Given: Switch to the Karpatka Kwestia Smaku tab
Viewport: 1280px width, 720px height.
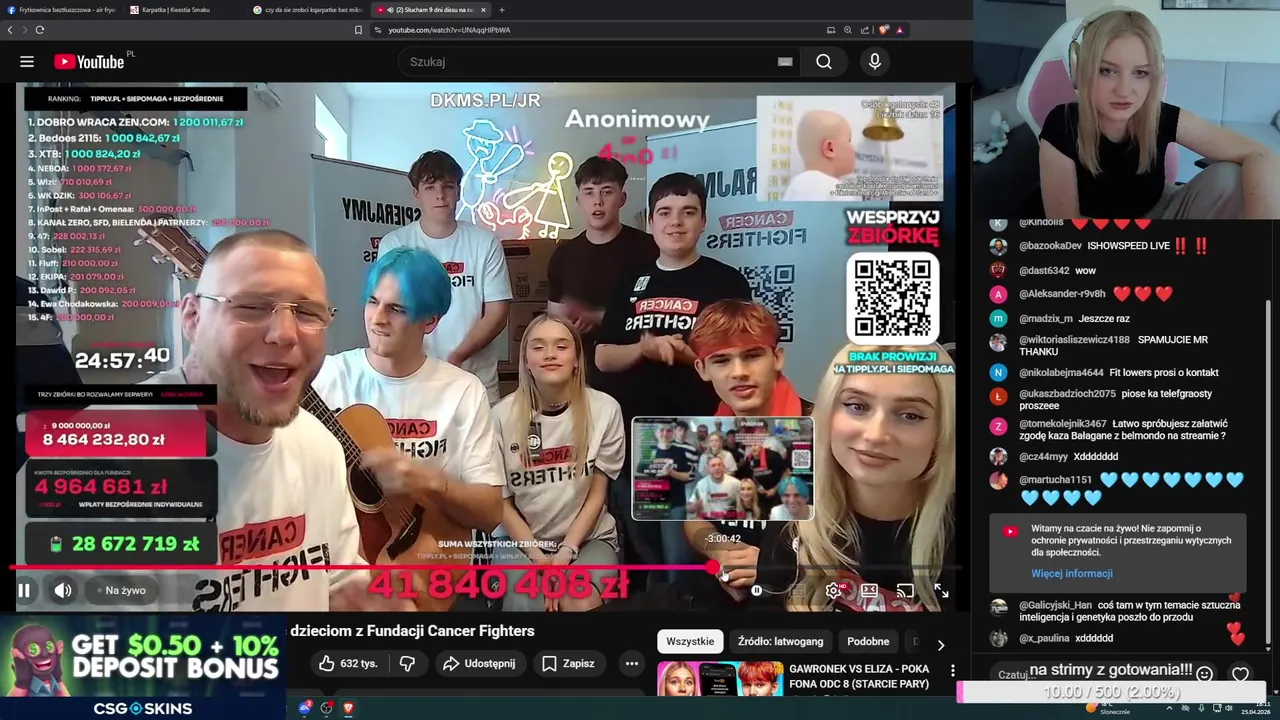Looking at the screenshot, I should 185,10.
